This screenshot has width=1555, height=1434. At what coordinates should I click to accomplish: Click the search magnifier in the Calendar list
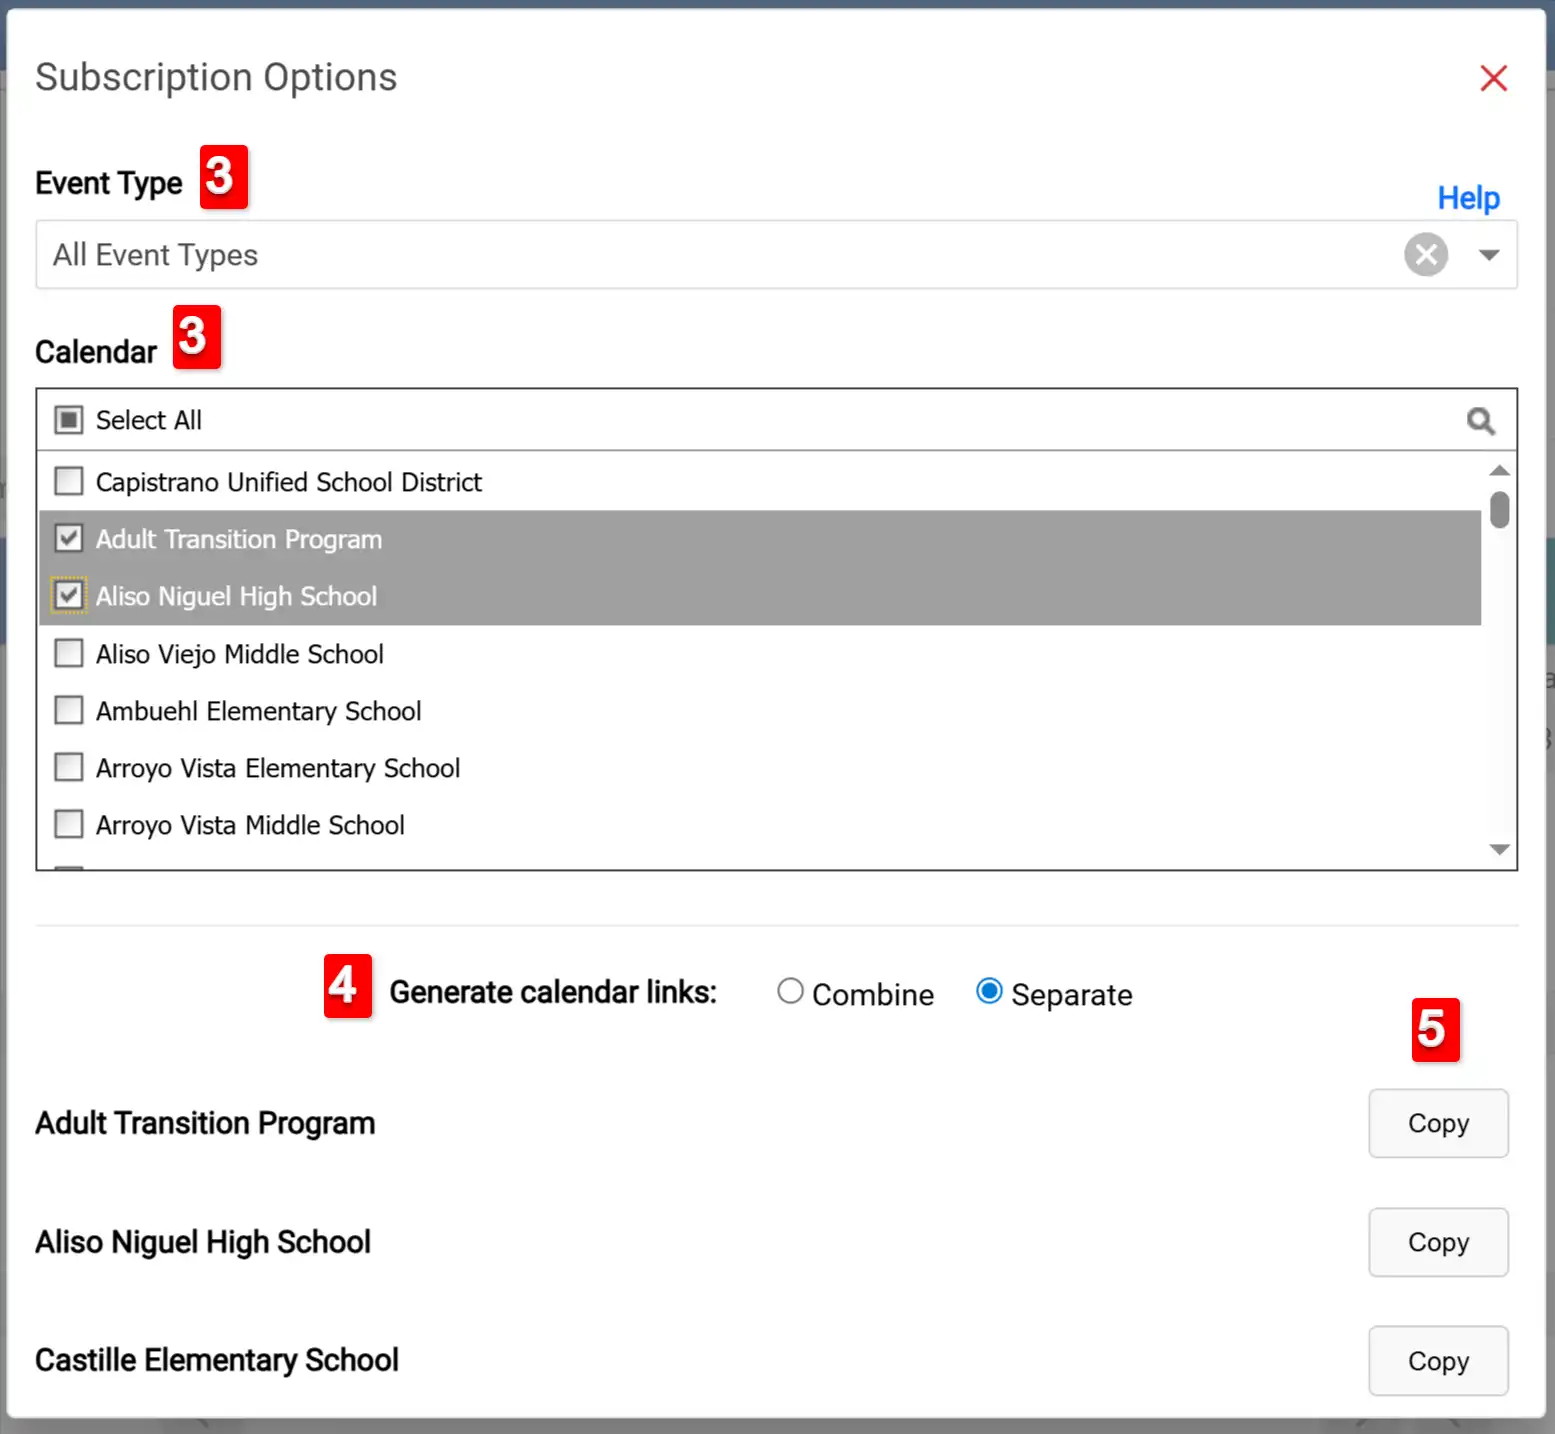pyautogui.click(x=1481, y=420)
